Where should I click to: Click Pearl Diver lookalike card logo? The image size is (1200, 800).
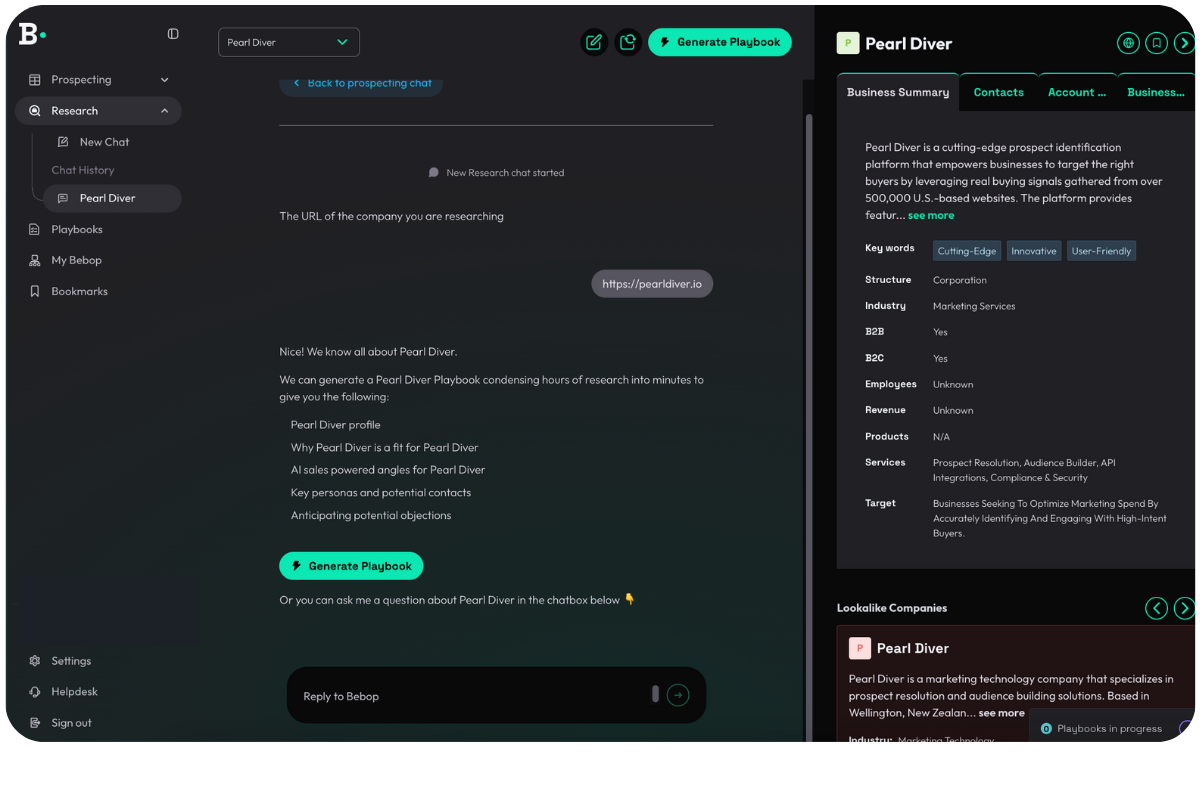[x=860, y=648]
